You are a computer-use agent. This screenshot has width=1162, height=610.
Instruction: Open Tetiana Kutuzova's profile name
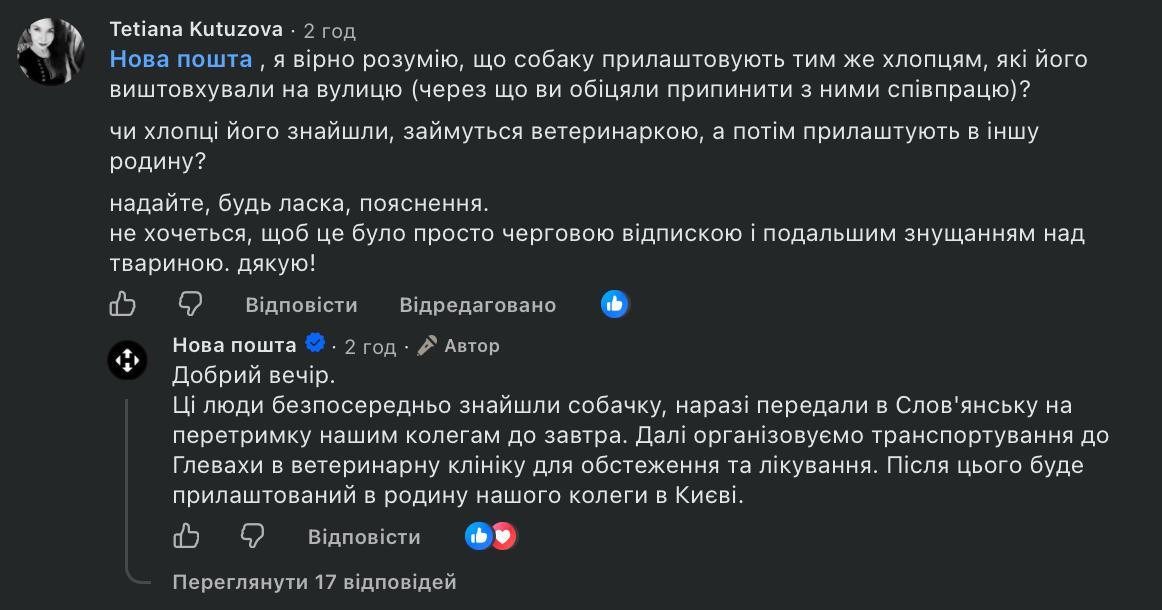pyautogui.click(x=196, y=29)
